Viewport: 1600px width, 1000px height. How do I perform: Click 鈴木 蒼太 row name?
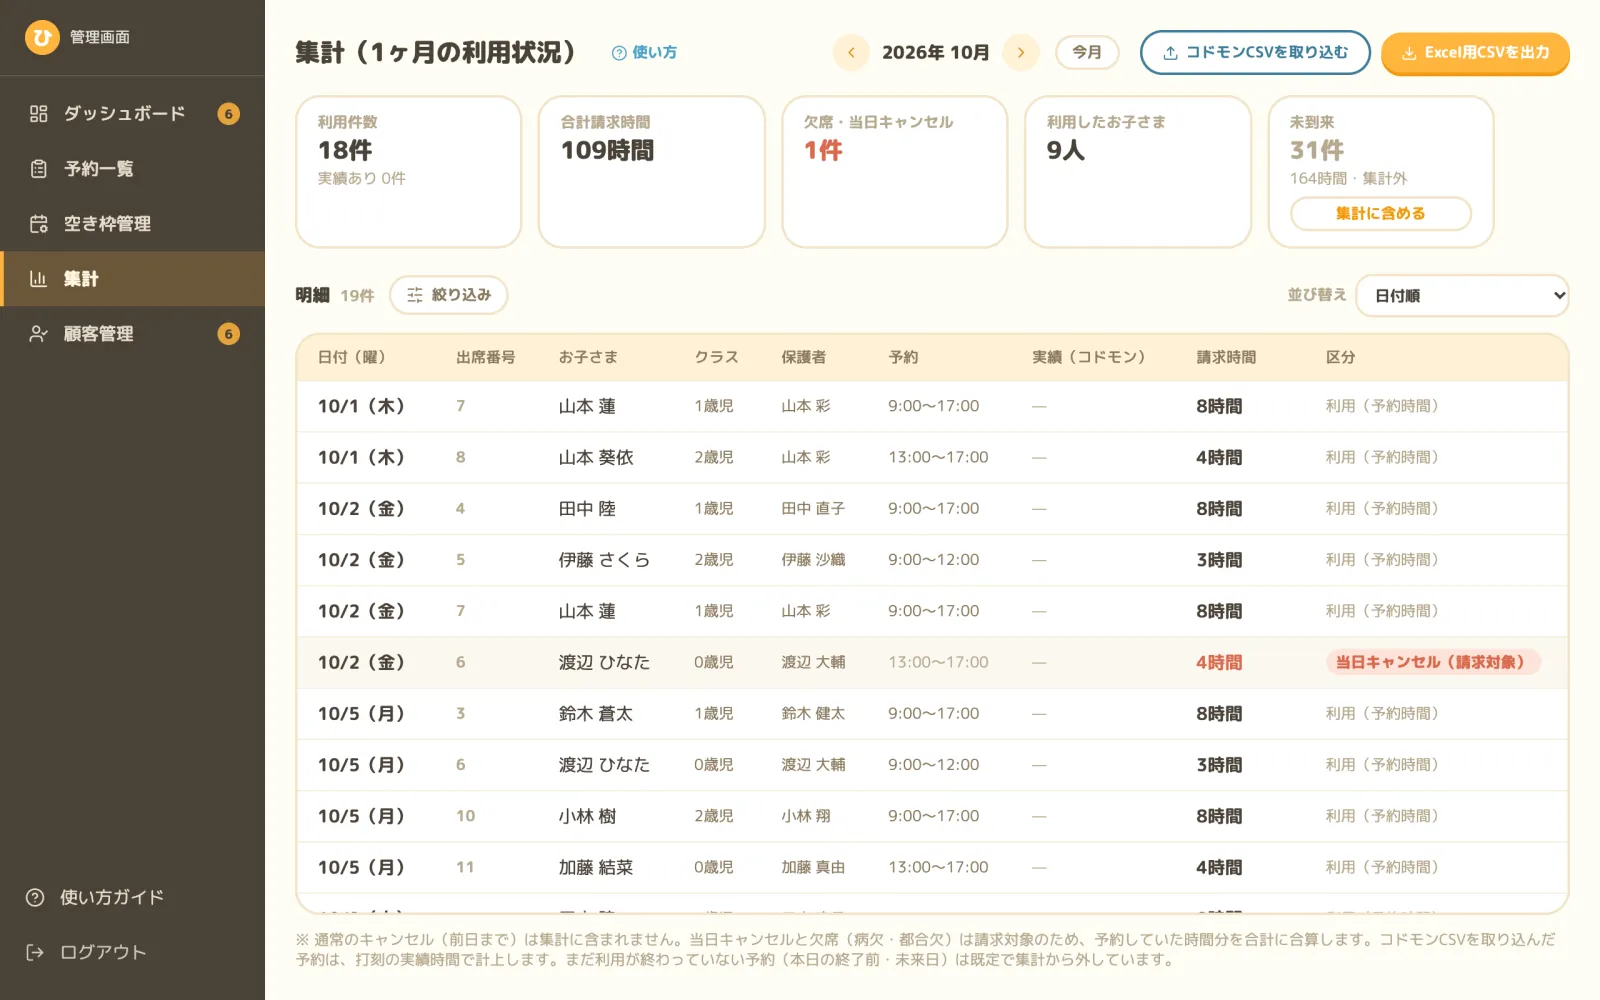coord(595,713)
